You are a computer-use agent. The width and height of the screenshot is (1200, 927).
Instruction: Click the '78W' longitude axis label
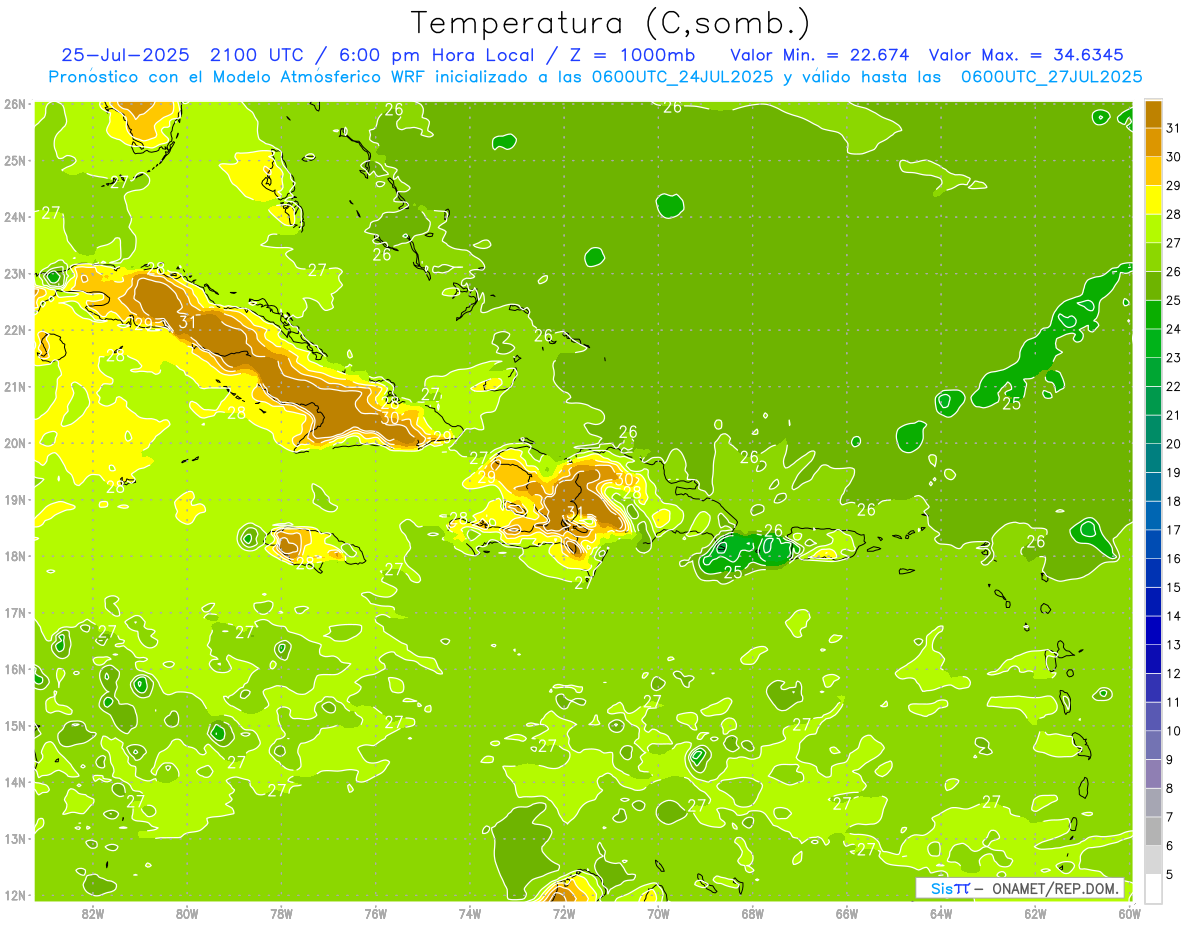[x=281, y=913]
